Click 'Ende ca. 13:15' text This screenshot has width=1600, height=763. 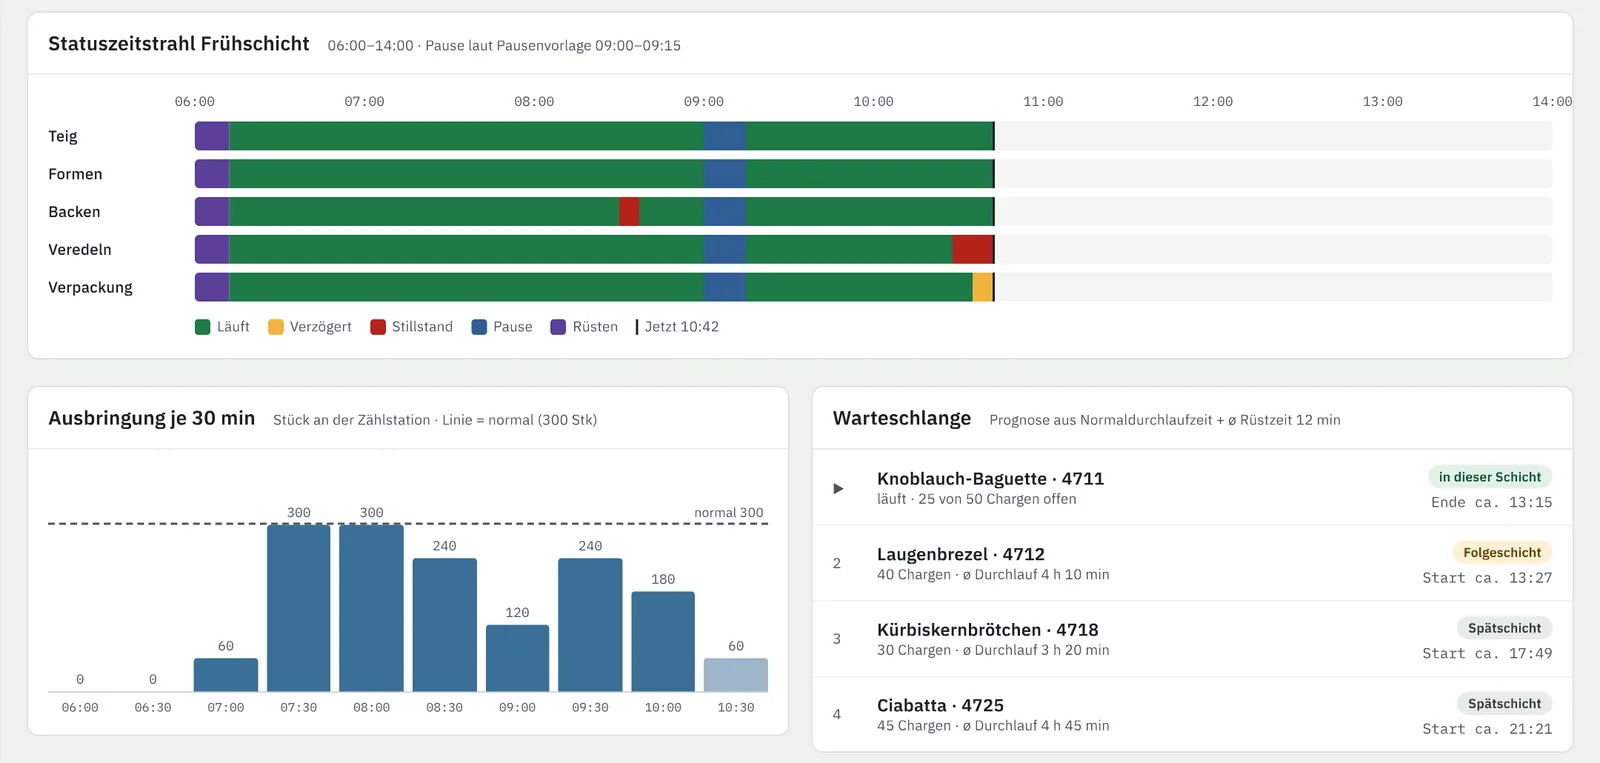(x=1492, y=503)
